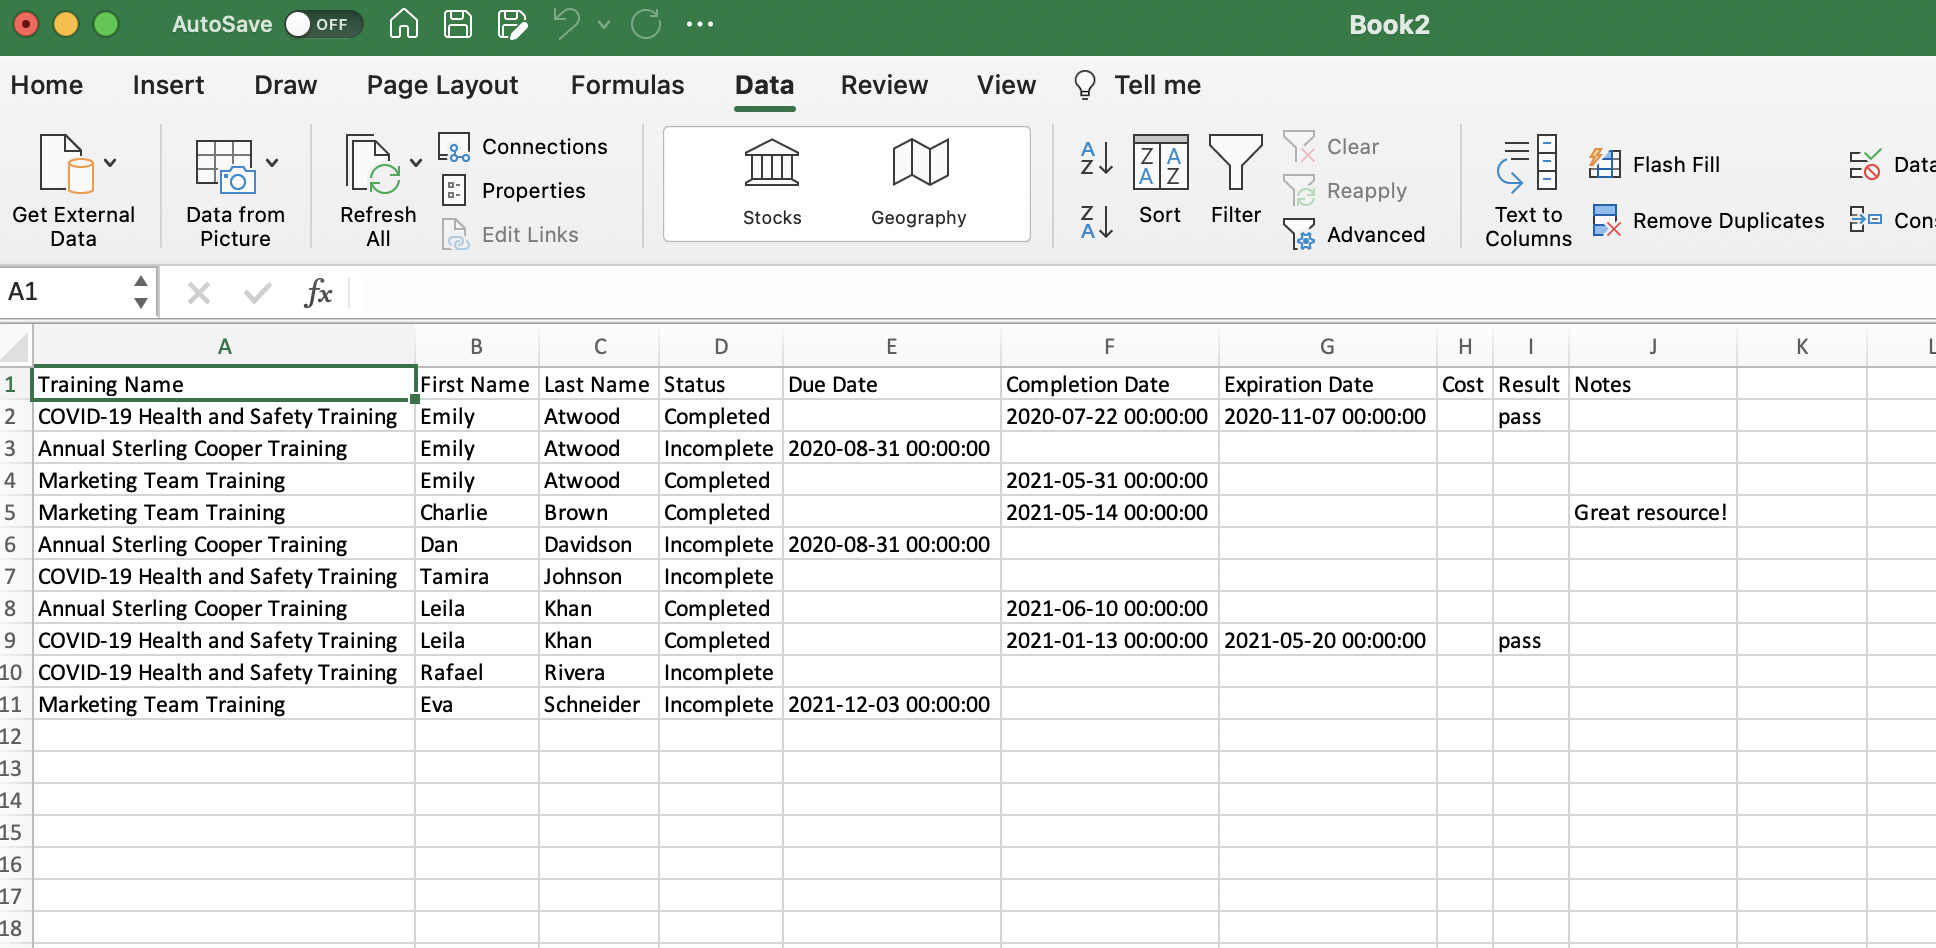This screenshot has width=1936, height=948.
Task: Switch to the Formulas ribbon tab
Action: pyautogui.click(x=628, y=85)
